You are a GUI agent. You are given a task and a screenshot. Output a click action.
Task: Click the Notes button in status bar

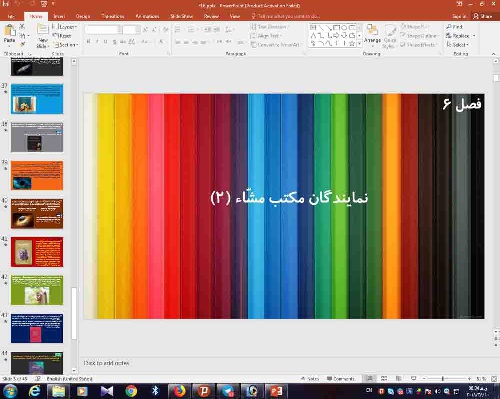click(310, 379)
